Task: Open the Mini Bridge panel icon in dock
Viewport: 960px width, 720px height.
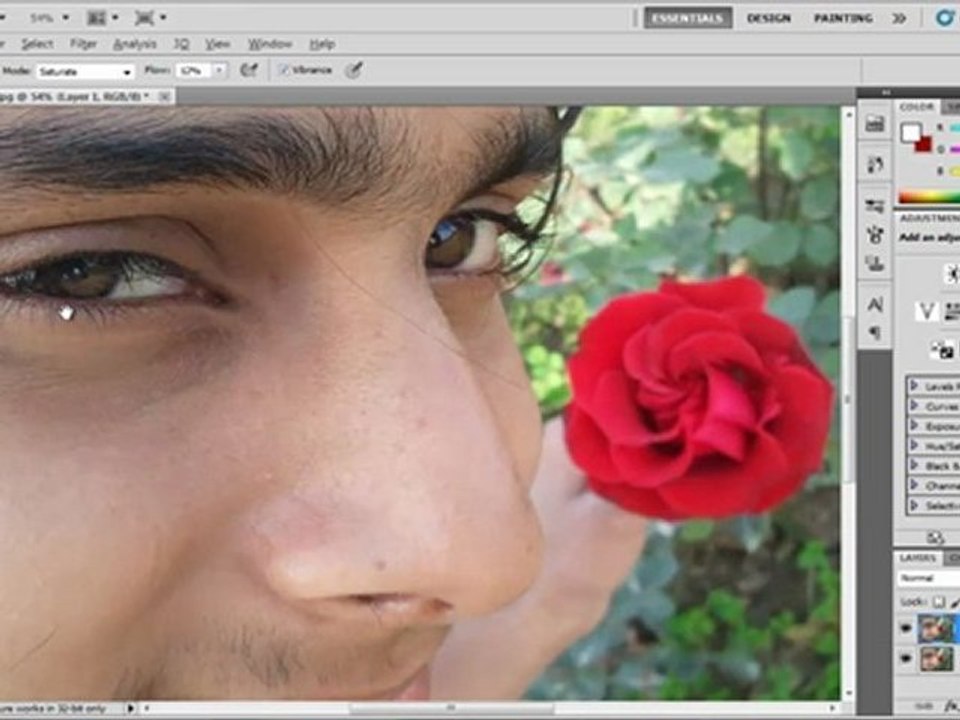Action: click(x=874, y=124)
